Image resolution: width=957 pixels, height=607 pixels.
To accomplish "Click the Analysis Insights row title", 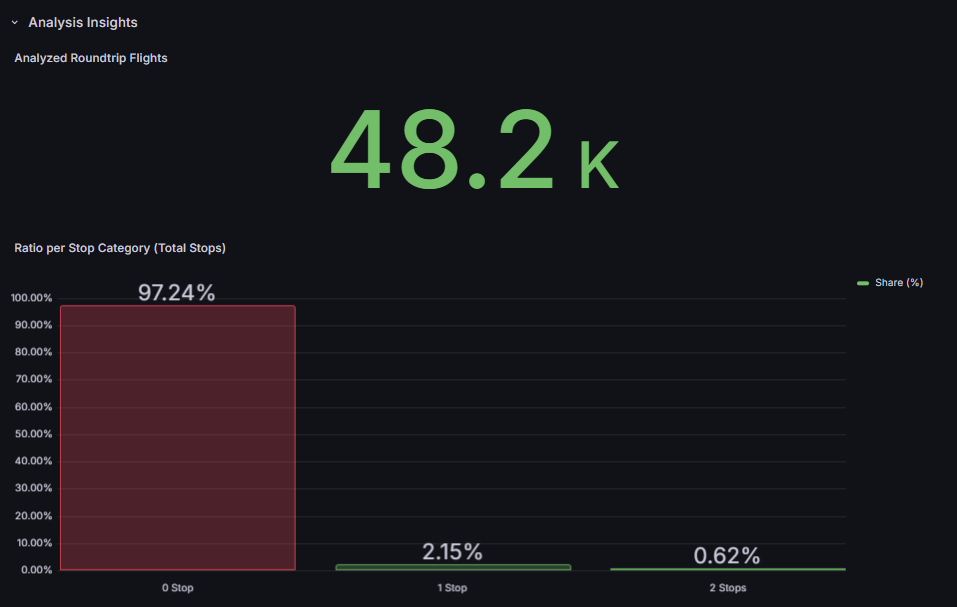I will click(83, 22).
